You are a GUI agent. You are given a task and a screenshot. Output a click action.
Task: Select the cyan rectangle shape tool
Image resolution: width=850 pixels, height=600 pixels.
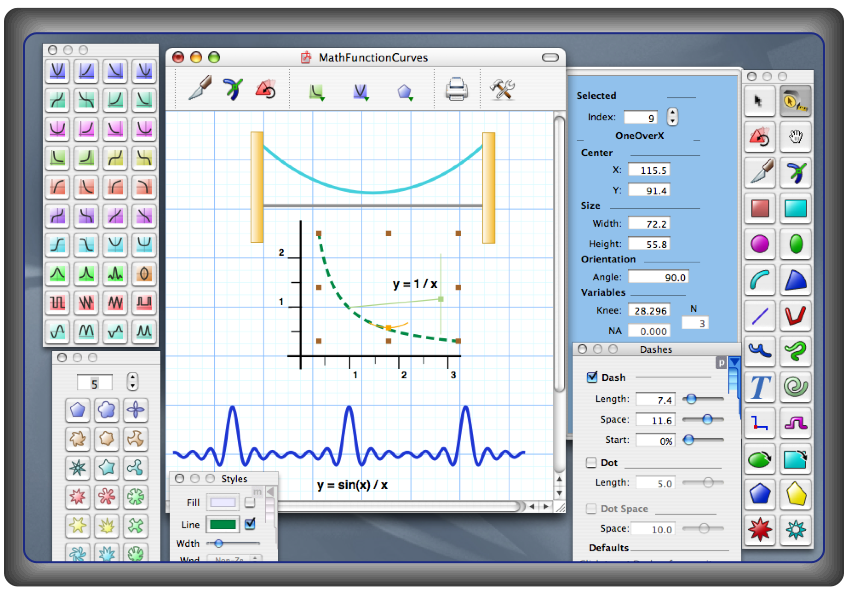click(795, 208)
